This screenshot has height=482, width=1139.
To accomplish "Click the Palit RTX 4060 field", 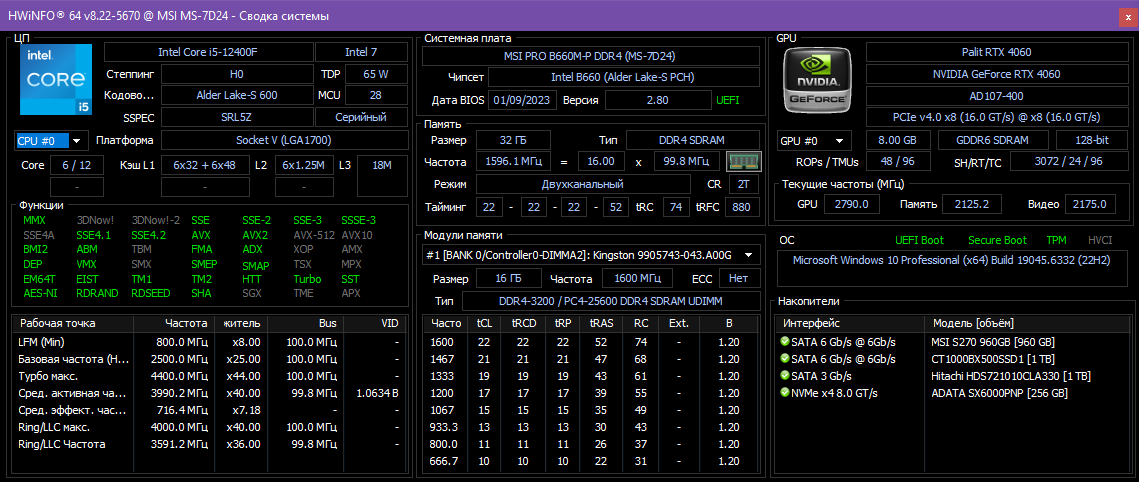I will tap(996, 52).
